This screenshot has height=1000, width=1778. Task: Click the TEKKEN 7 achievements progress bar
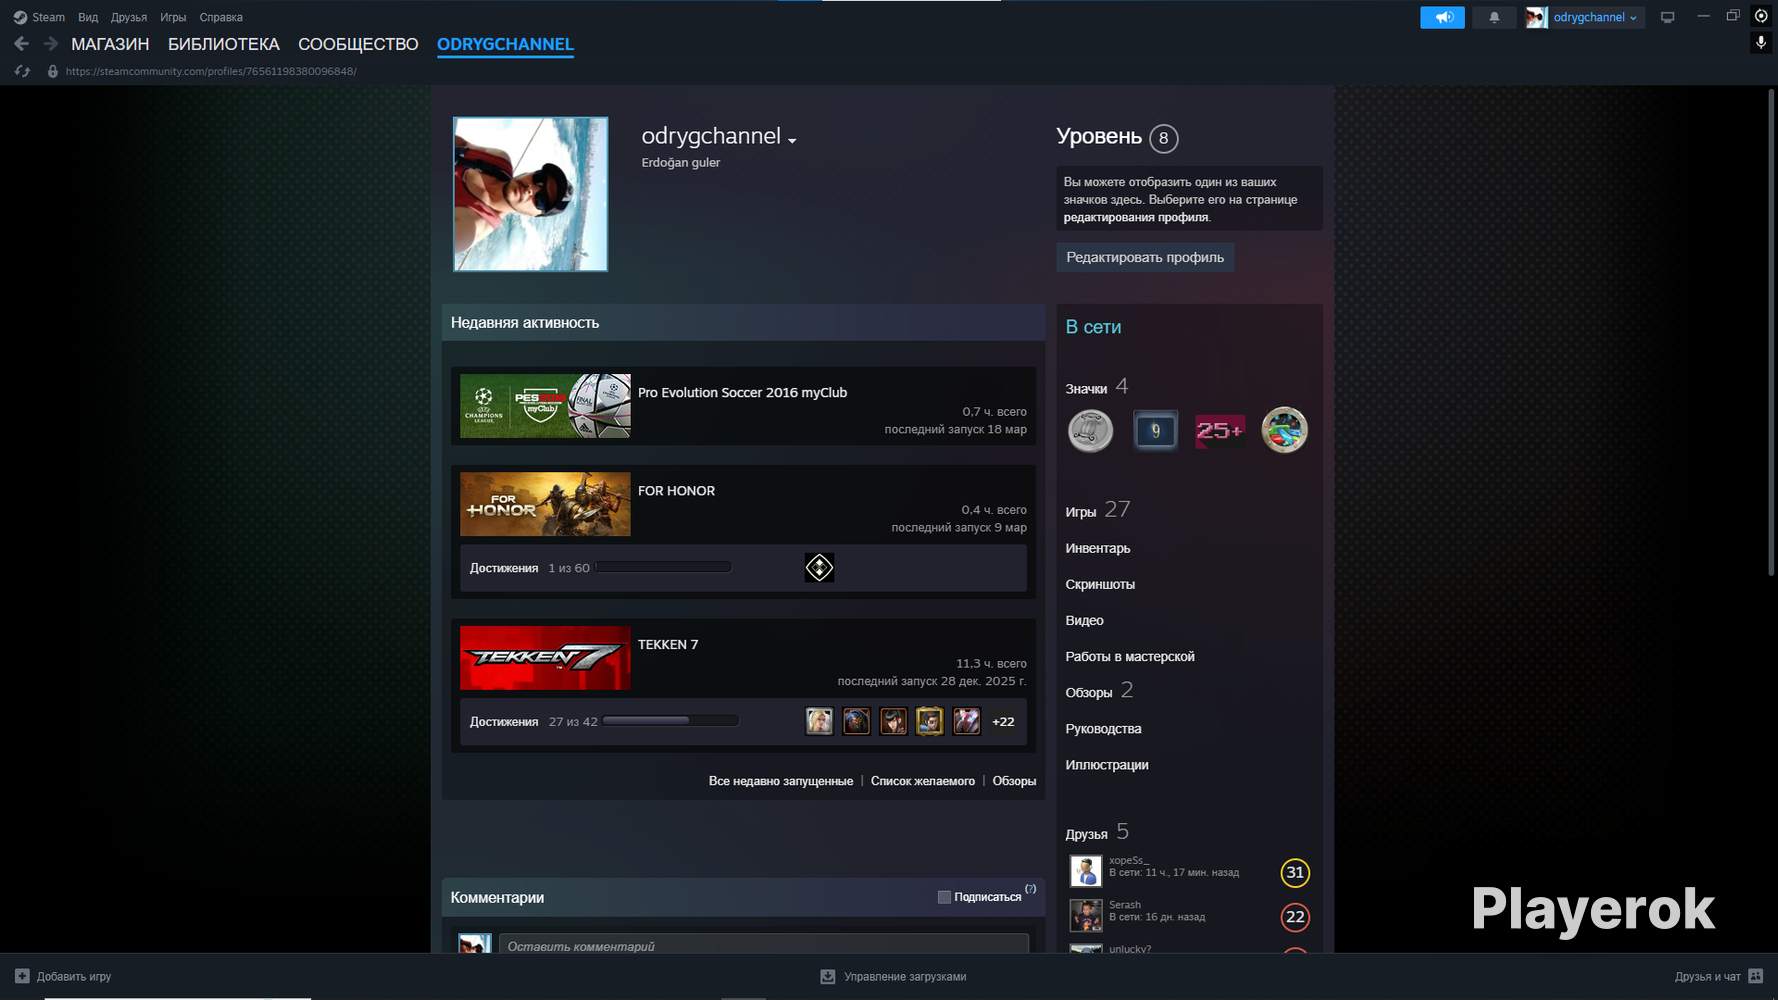670,721
